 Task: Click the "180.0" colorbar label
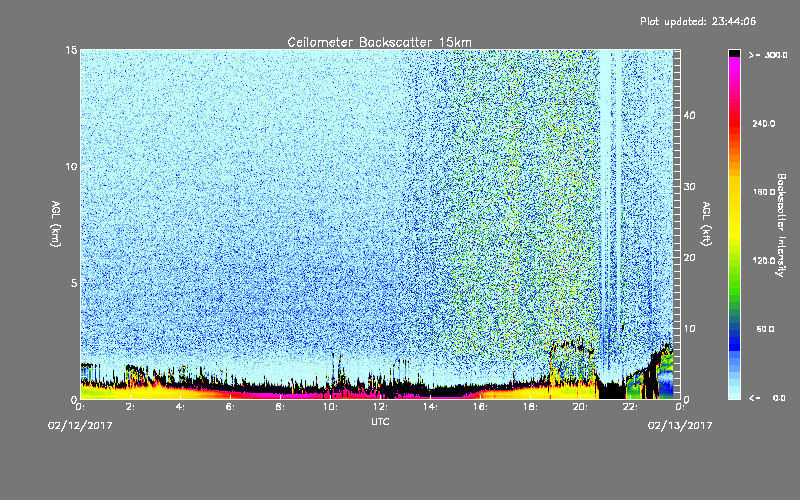(764, 192)
